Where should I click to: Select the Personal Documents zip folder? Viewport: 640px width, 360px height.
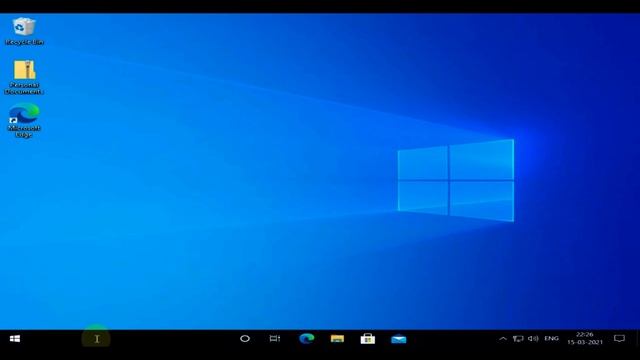24,77
